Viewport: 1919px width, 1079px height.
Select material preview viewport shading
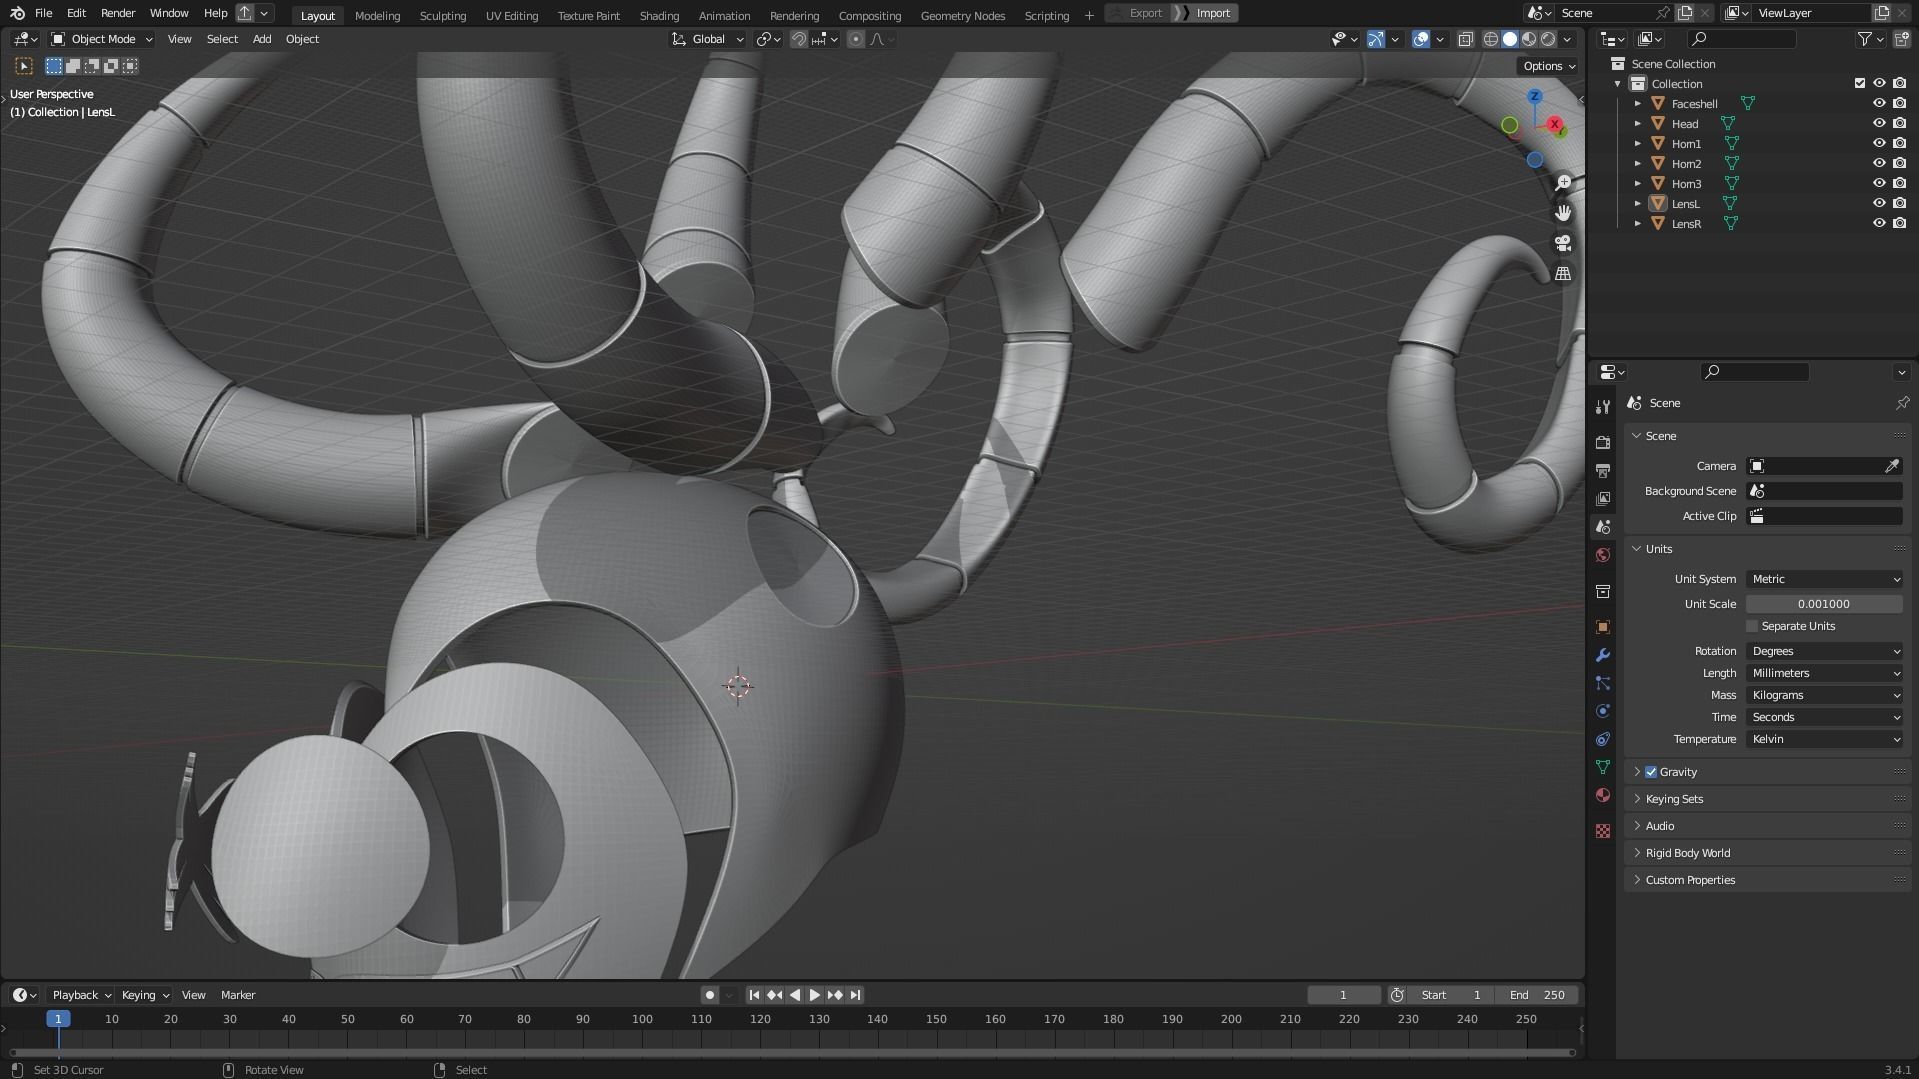(1529, 39)
